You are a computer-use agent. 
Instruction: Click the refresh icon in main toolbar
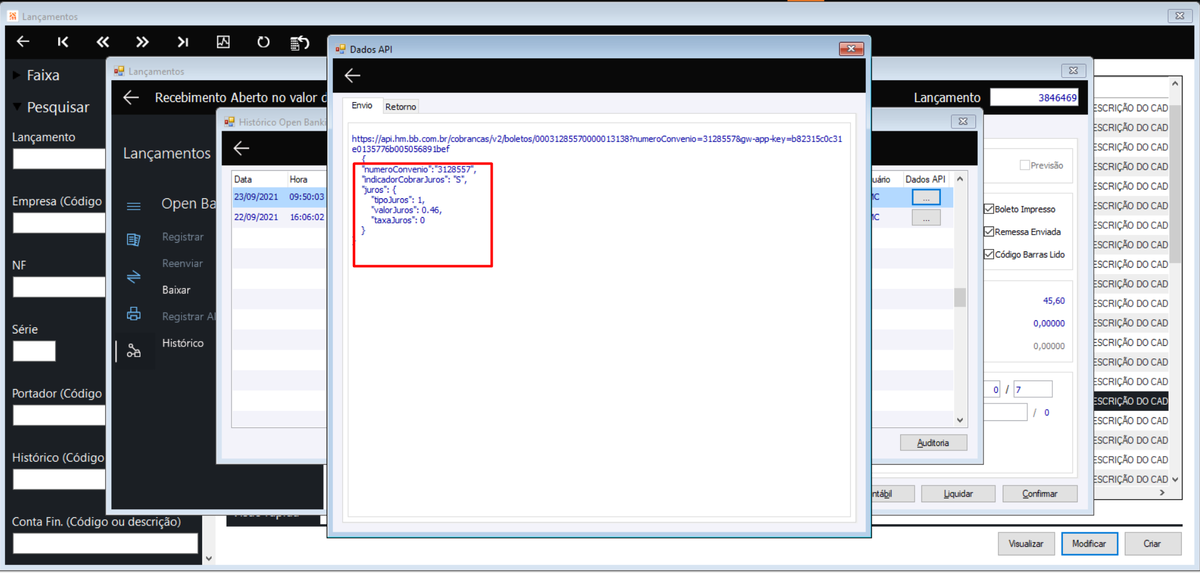(x=263, y=42)
